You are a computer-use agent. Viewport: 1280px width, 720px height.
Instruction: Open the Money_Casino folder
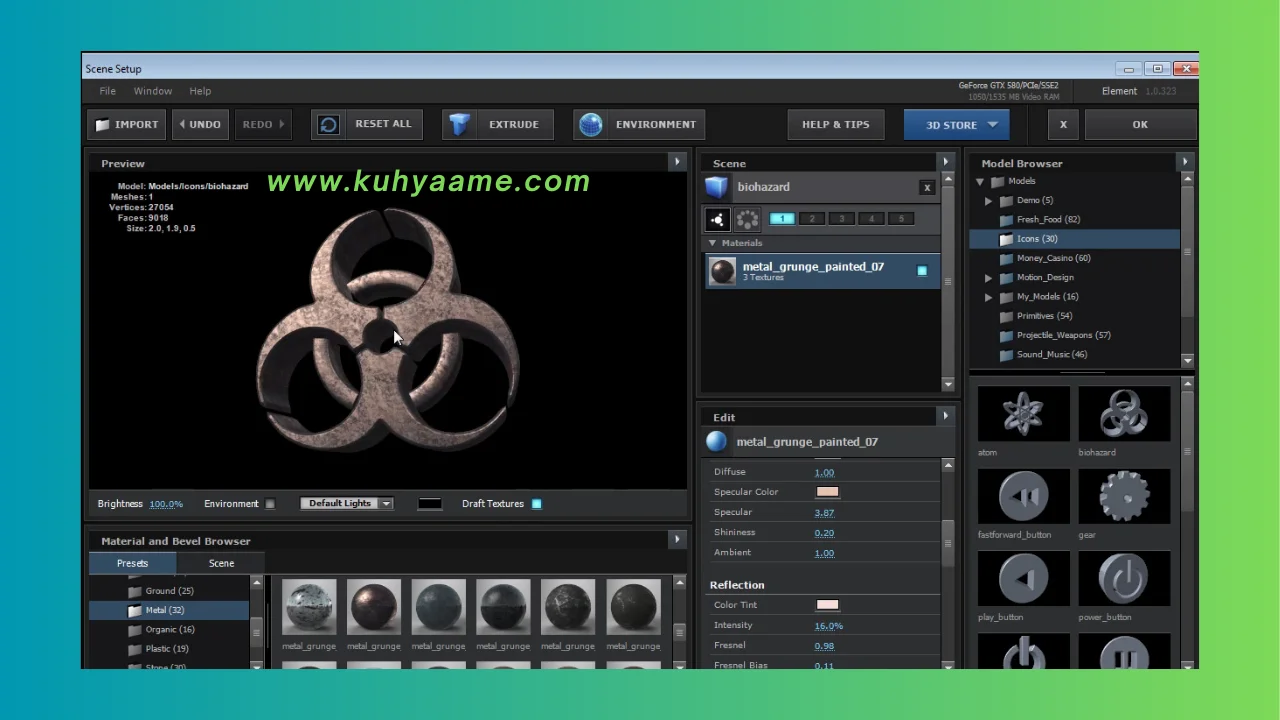1045,258
